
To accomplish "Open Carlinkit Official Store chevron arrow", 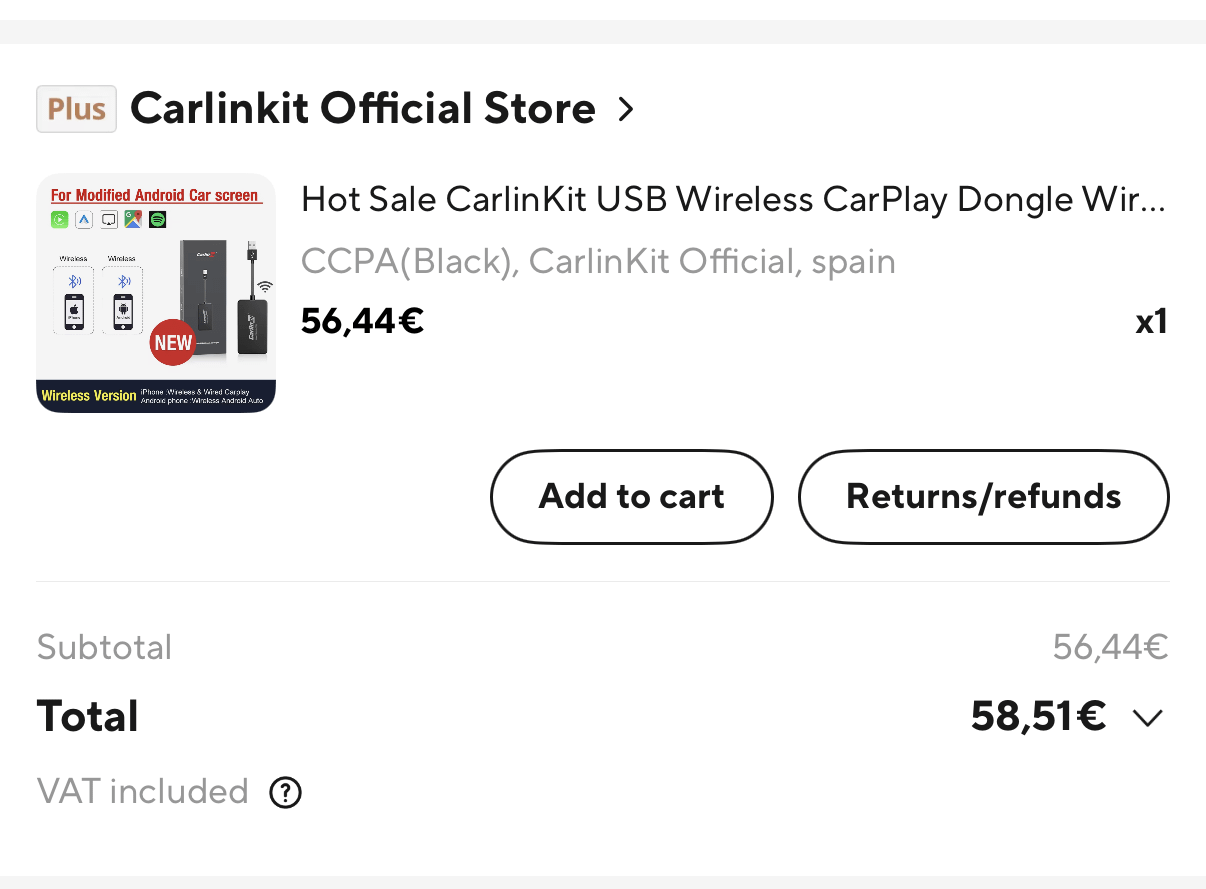I will click(x=626, y=109).
